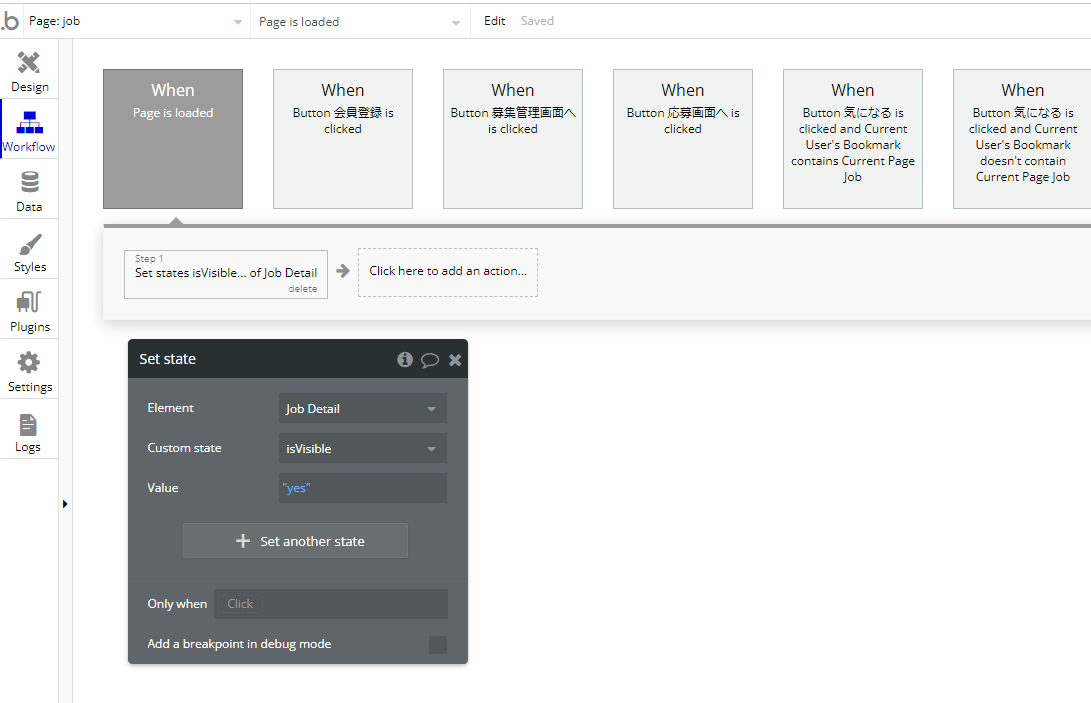
Task: Switch to the Workflow tab
Action: click(29, 131)
